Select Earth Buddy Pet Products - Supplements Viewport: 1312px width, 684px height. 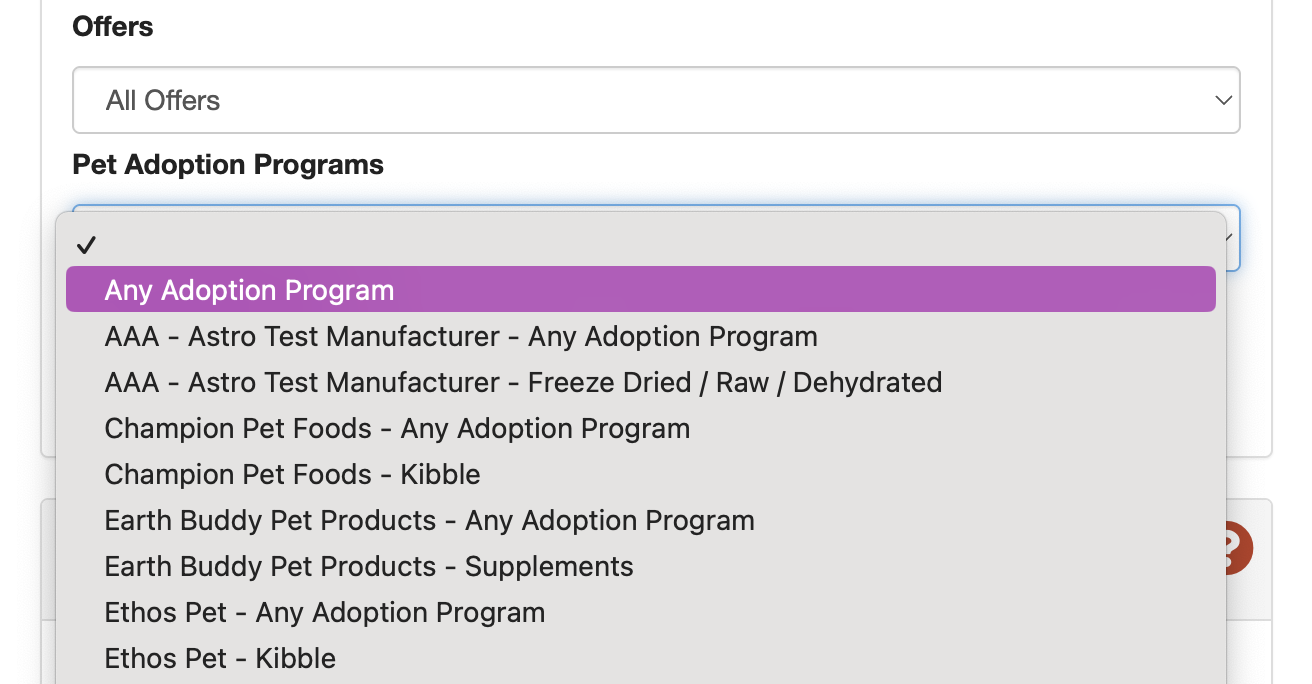369,566
